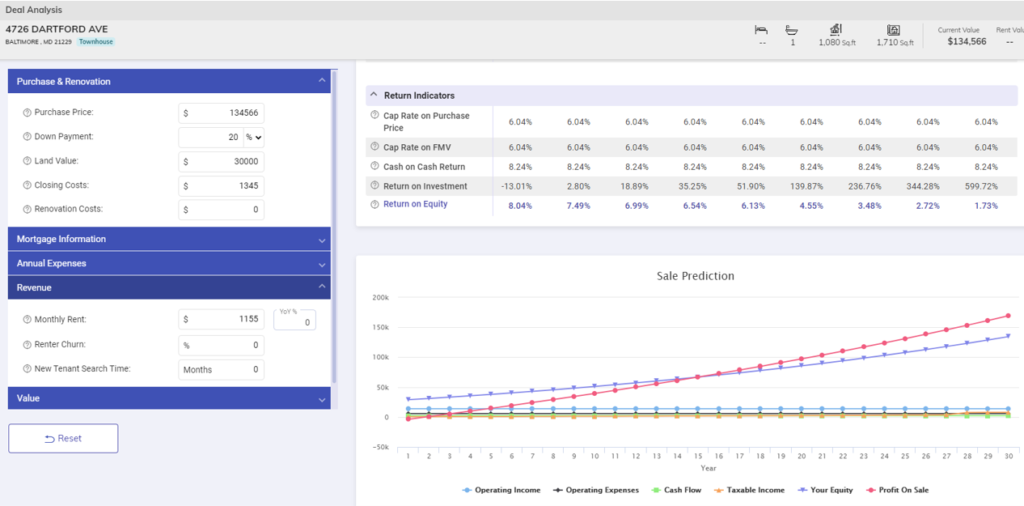
Task: Click the Renovation Costs input field
Action: tap(221, 210)
